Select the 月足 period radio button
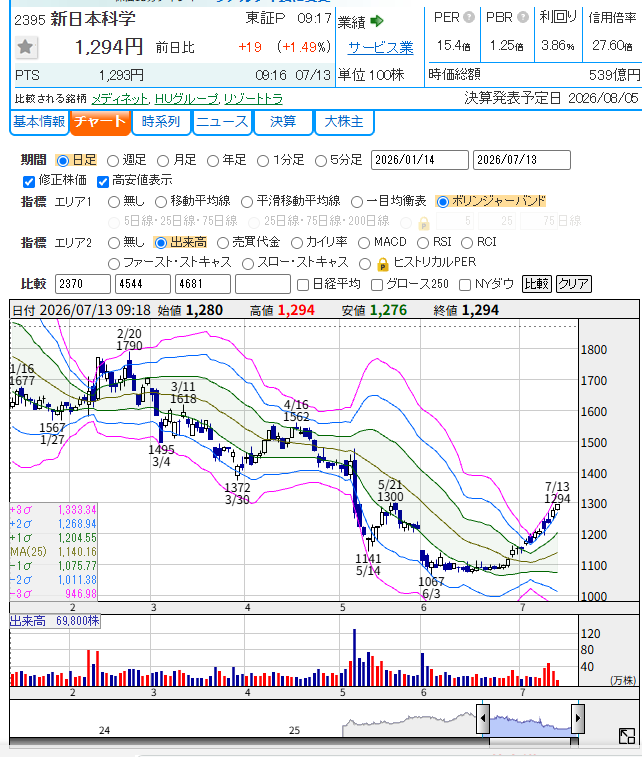 [x=163, y=160]
